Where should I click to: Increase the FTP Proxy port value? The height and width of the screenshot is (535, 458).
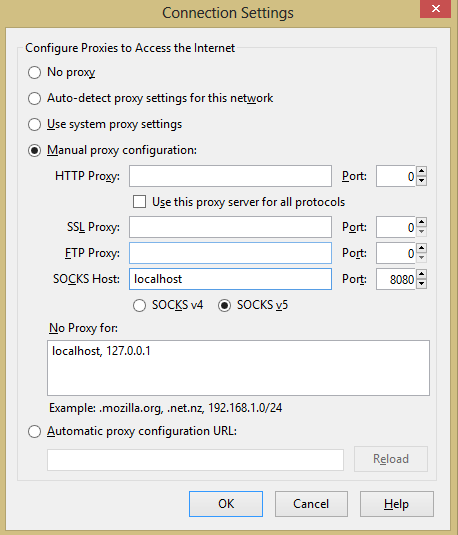422,248
